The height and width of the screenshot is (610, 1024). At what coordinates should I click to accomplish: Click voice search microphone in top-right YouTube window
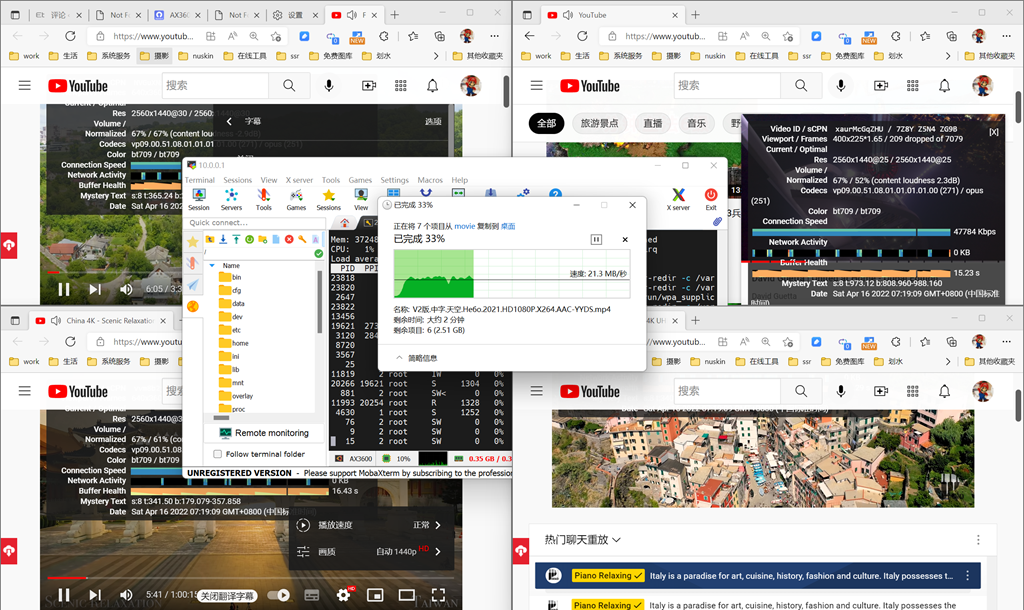(x=840, y=86)
